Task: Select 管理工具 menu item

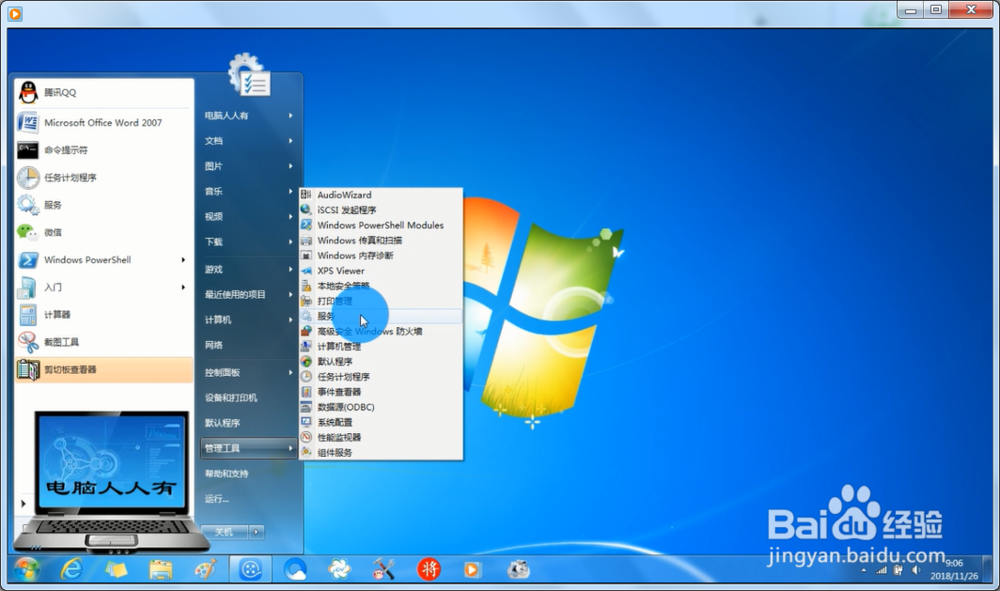Action: [249, 448]
